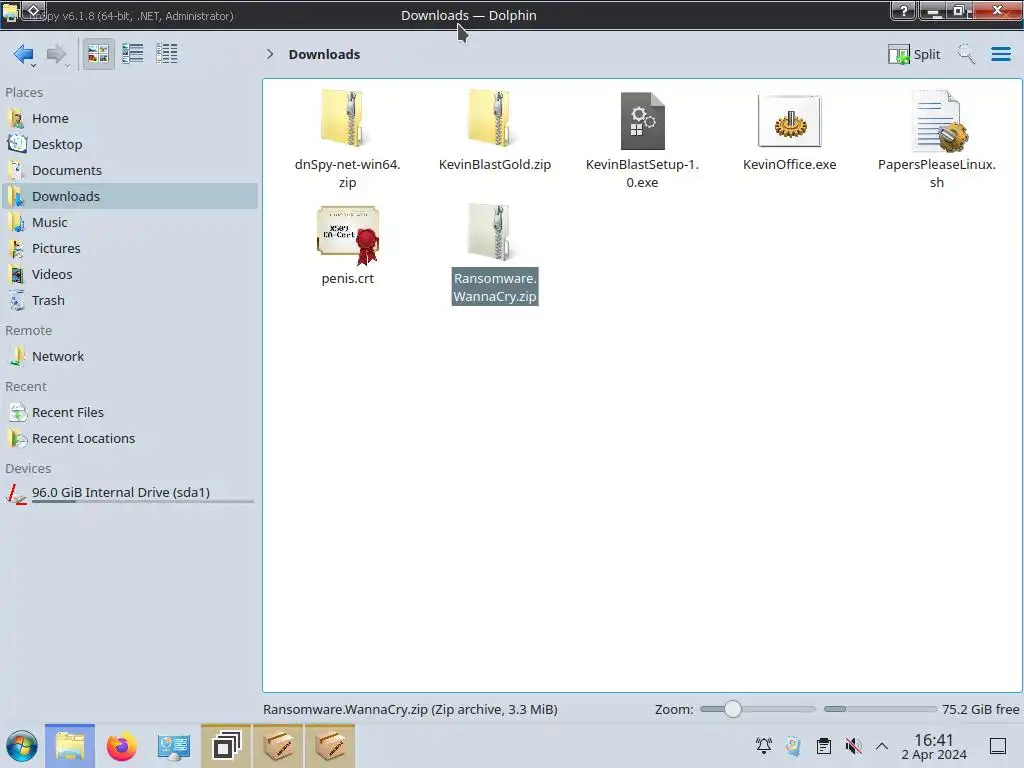Switch to Details view mode
1024x768 pixels.
pos(167,54)
